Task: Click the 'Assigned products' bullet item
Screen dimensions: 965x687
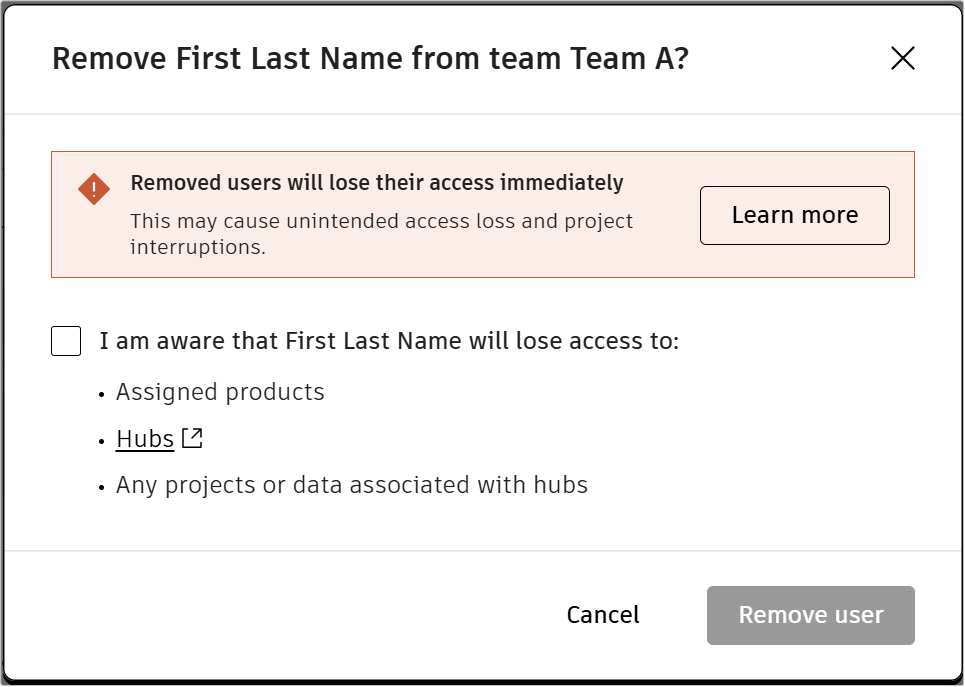Action: coord(220,392)
